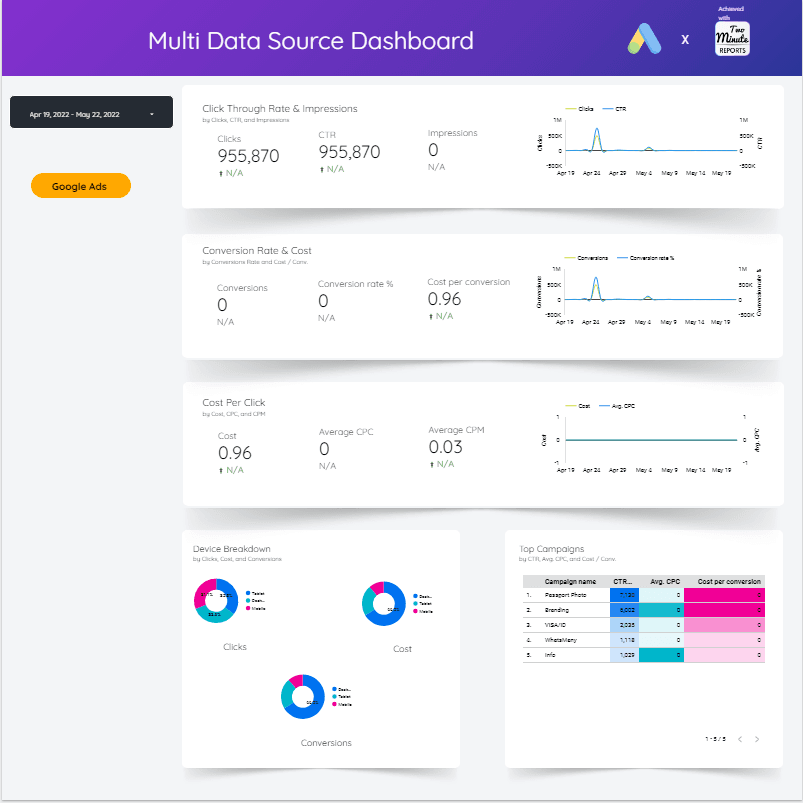Click the Google Ads logo in header

pyautogui.click(x=644, y=39)
